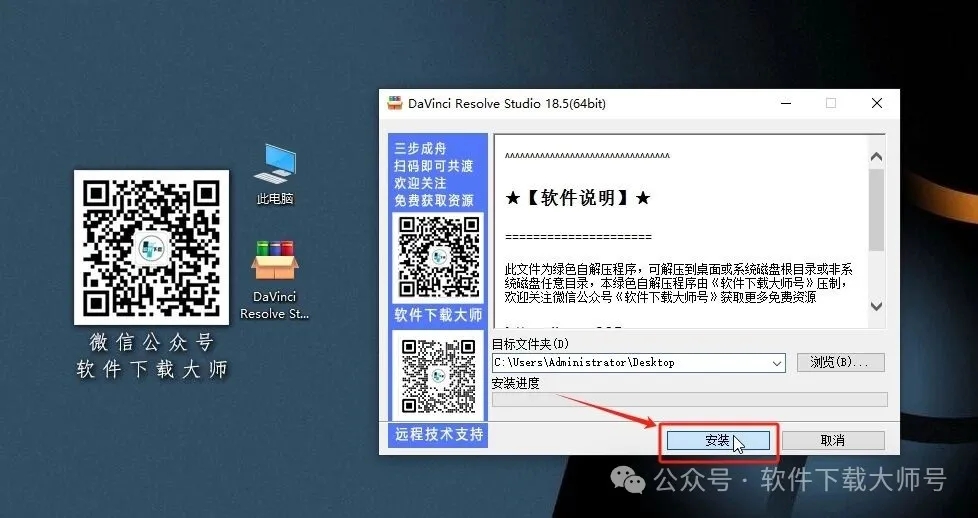This screenshot has width=978, height=518.
Task: Click the 浏览(B)... browse button
Action: [x=840, y=363]
